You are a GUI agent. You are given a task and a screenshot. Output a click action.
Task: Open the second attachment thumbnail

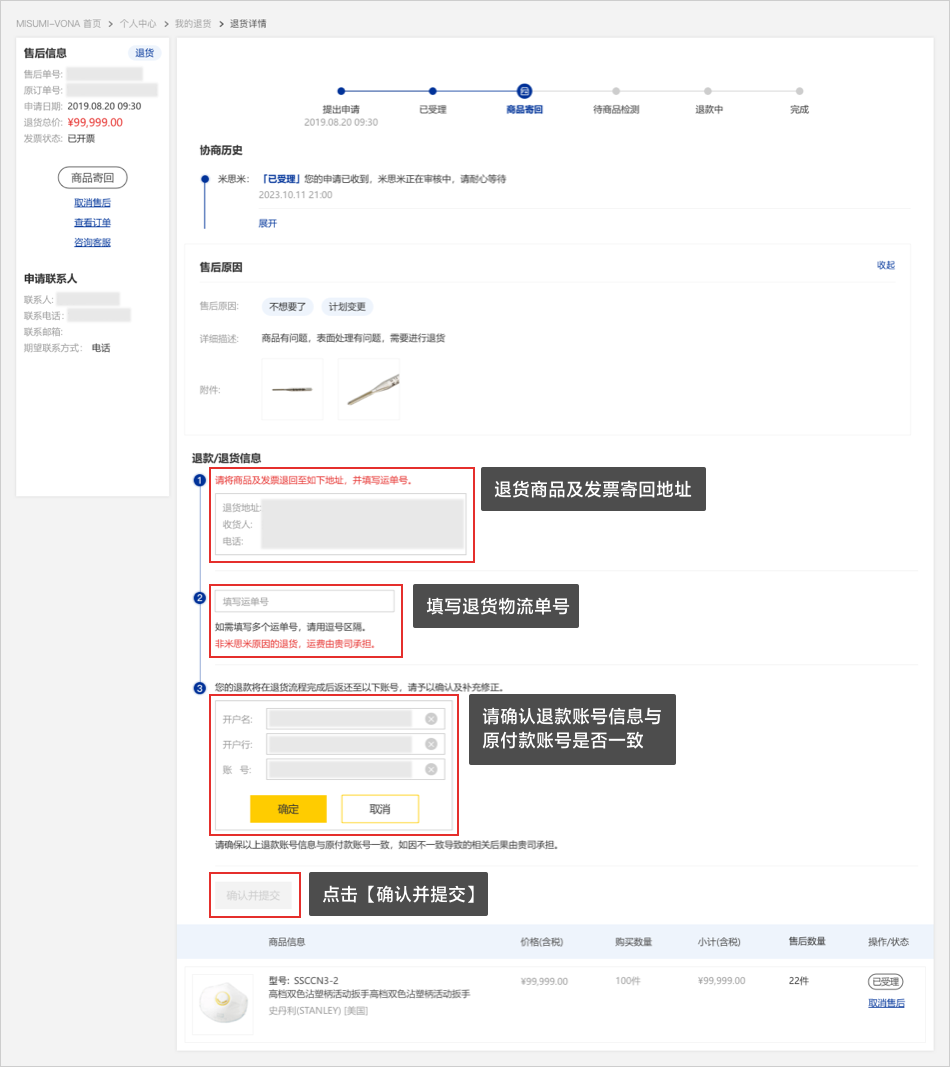tap(368, 389)
